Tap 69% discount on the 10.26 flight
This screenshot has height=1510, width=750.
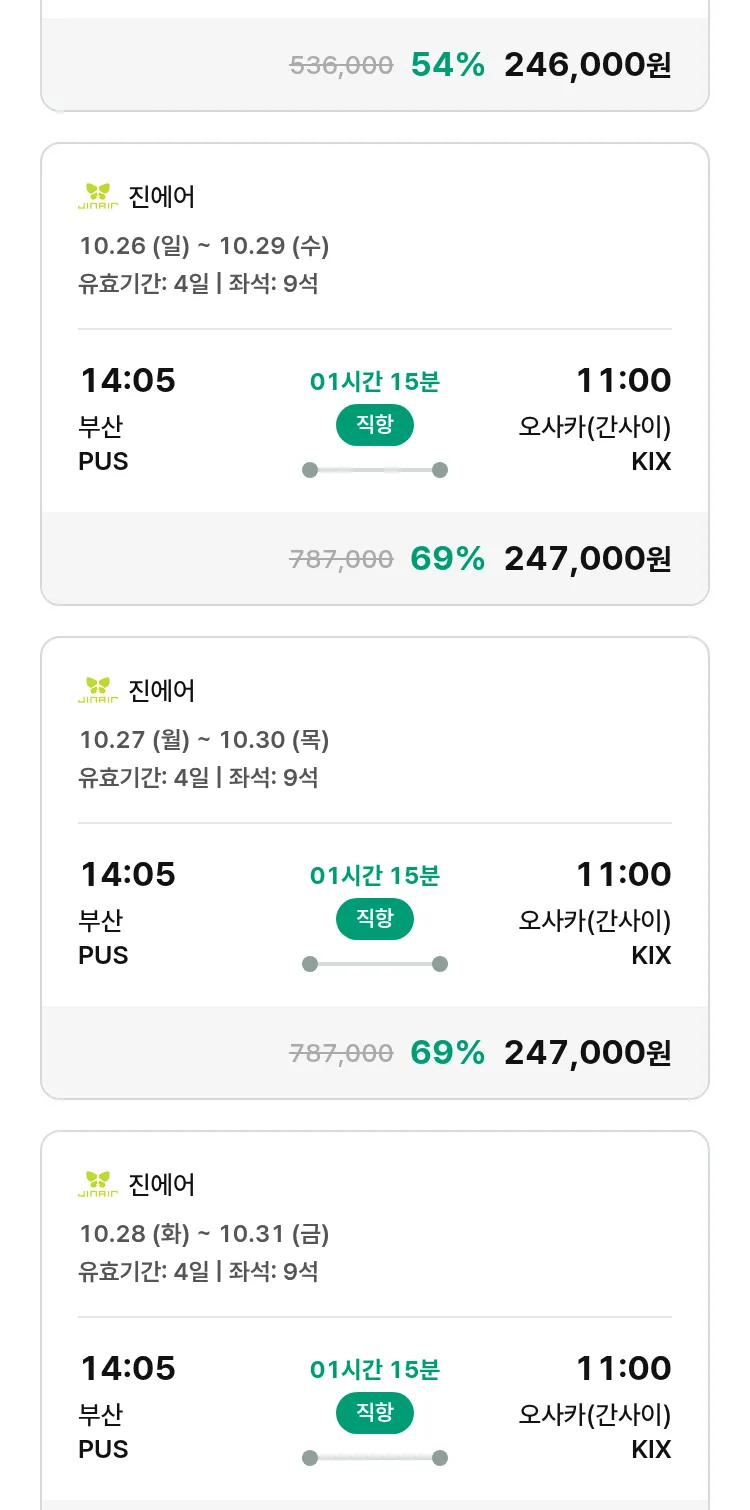click(x=447, y=558)
